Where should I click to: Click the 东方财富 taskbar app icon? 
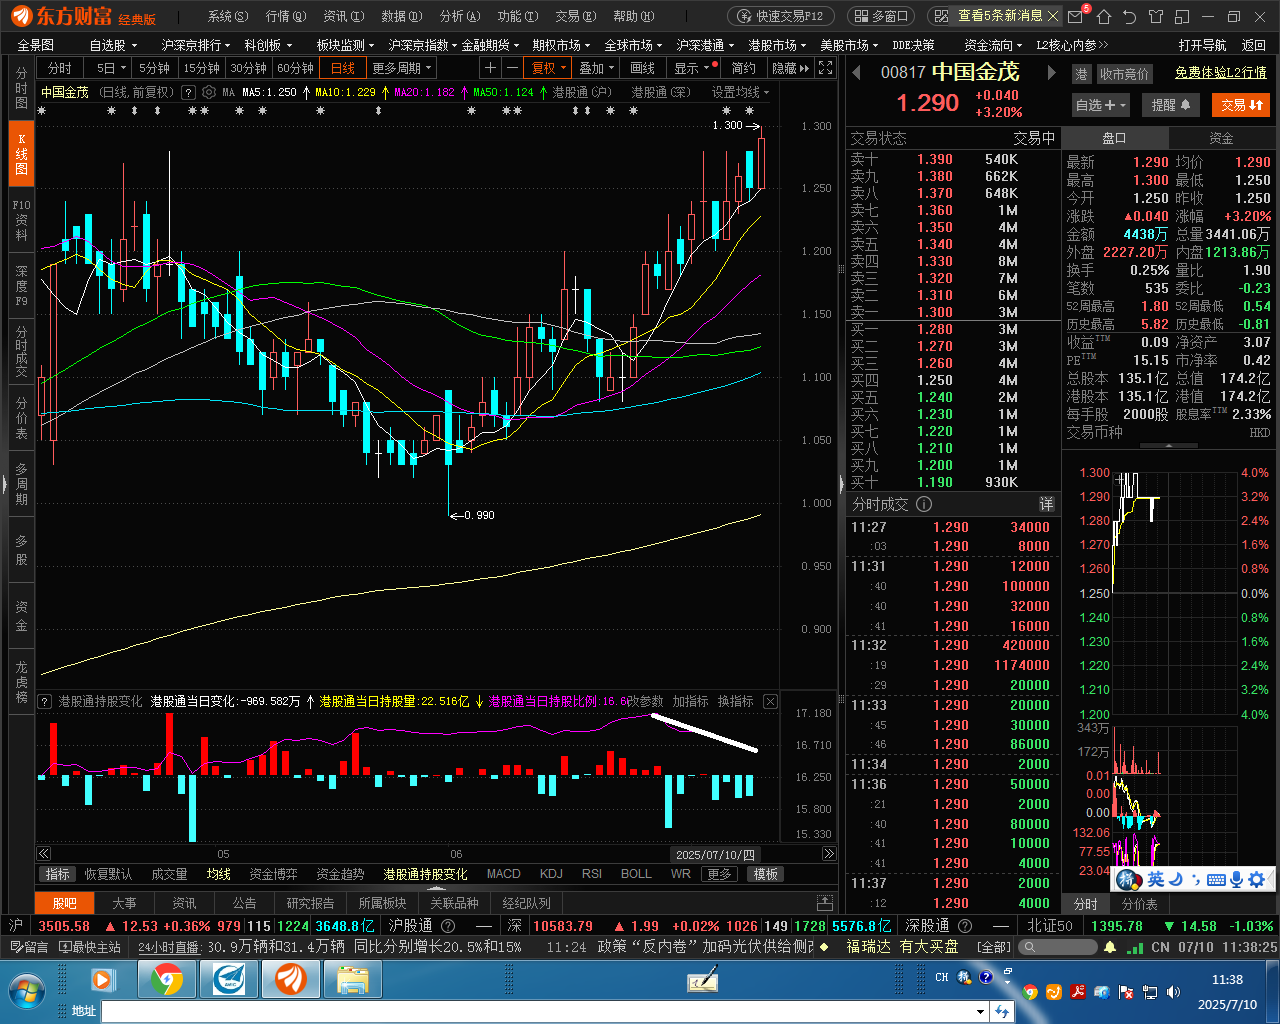[x=290, y=980]
